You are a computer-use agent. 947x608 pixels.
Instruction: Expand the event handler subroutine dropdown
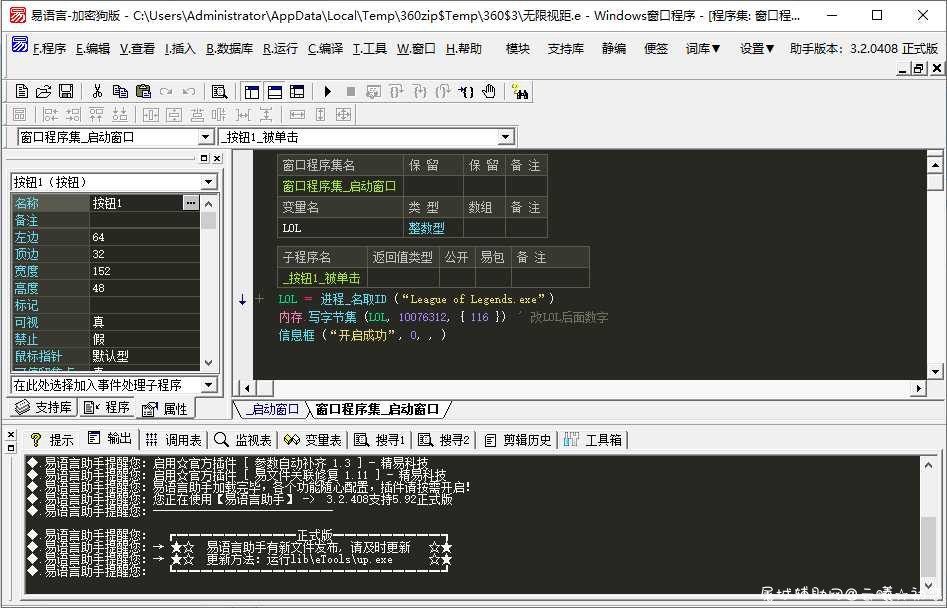[209, 385]
